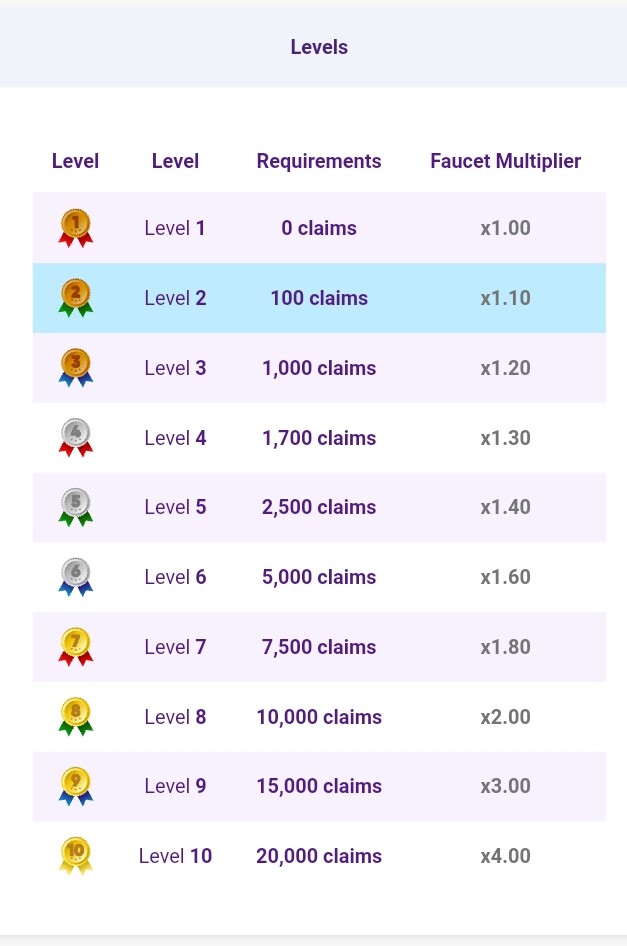Select the Level 3 medal with blue ribbon

click(75, 367)
